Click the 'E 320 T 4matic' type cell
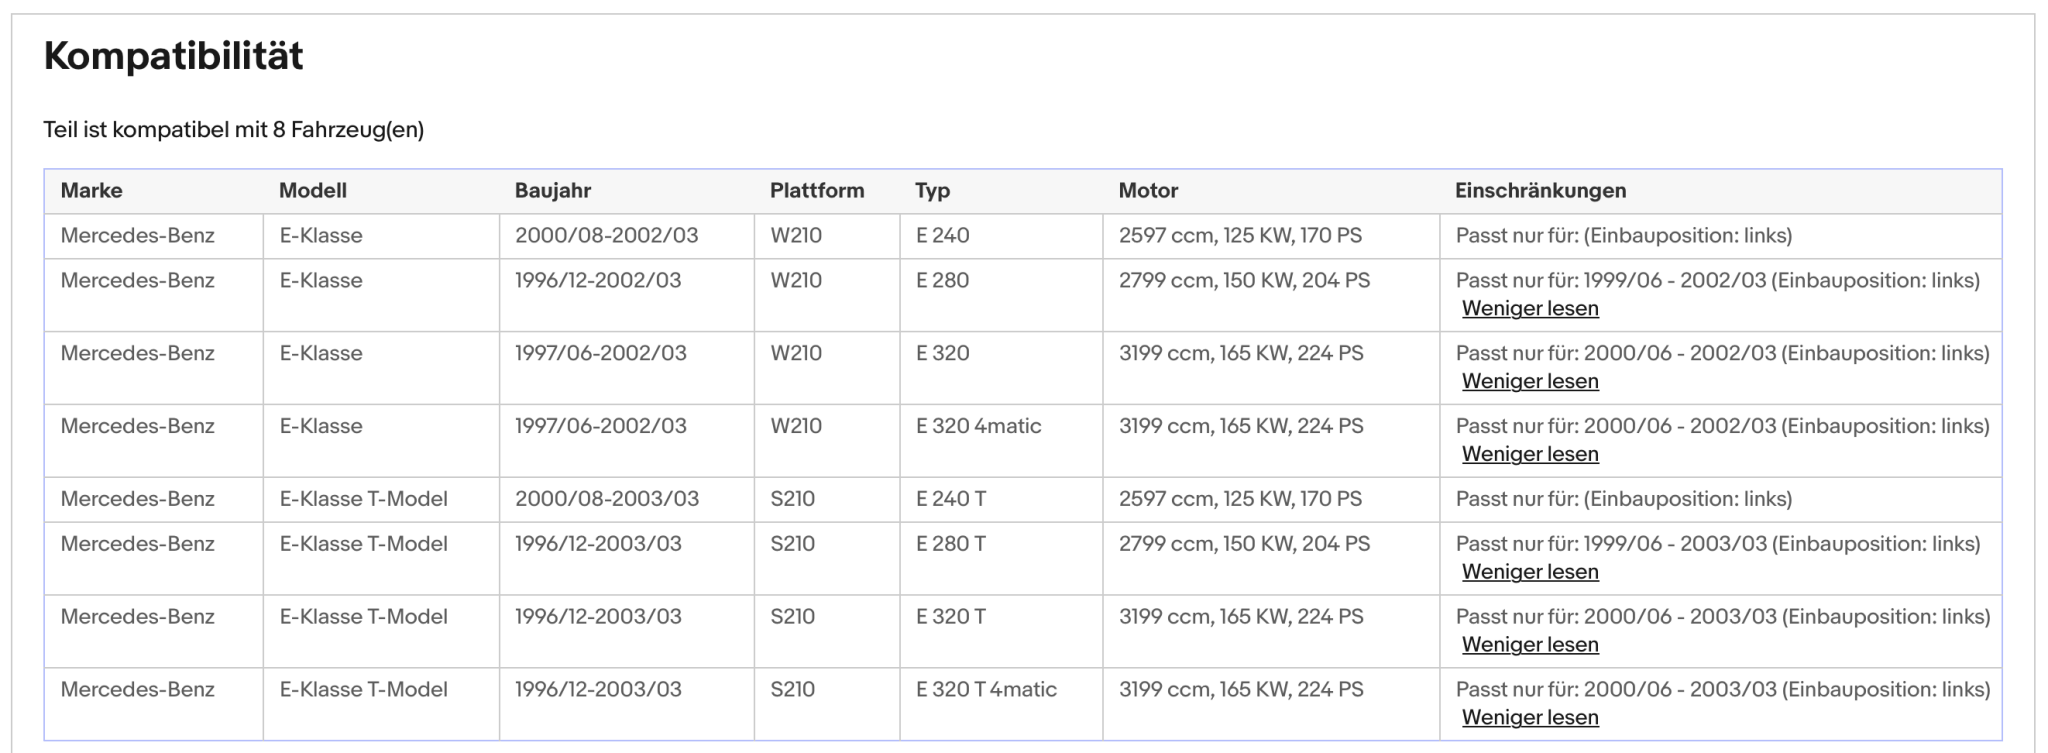Image resolution: width=2048 pixels, height=753 pixels. click(987, 690)
